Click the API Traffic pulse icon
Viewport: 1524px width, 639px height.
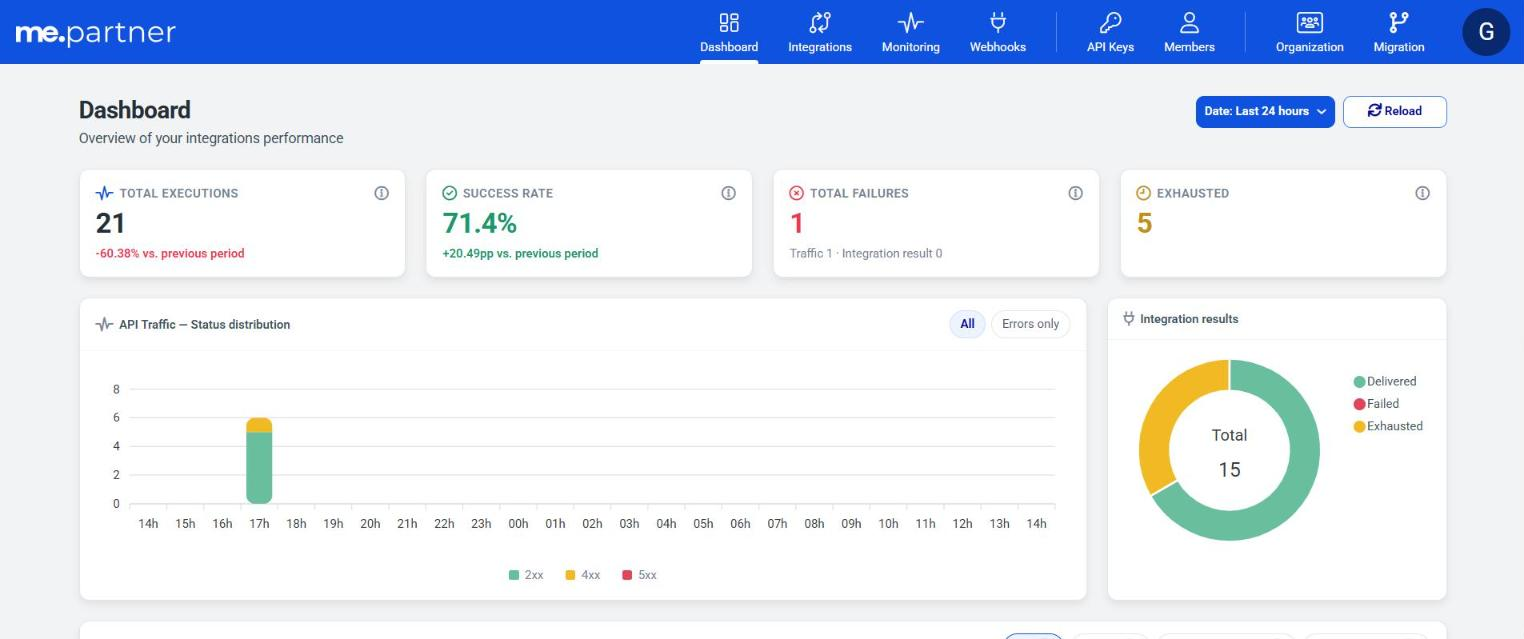pyautogui.click(x=104, y=324)
